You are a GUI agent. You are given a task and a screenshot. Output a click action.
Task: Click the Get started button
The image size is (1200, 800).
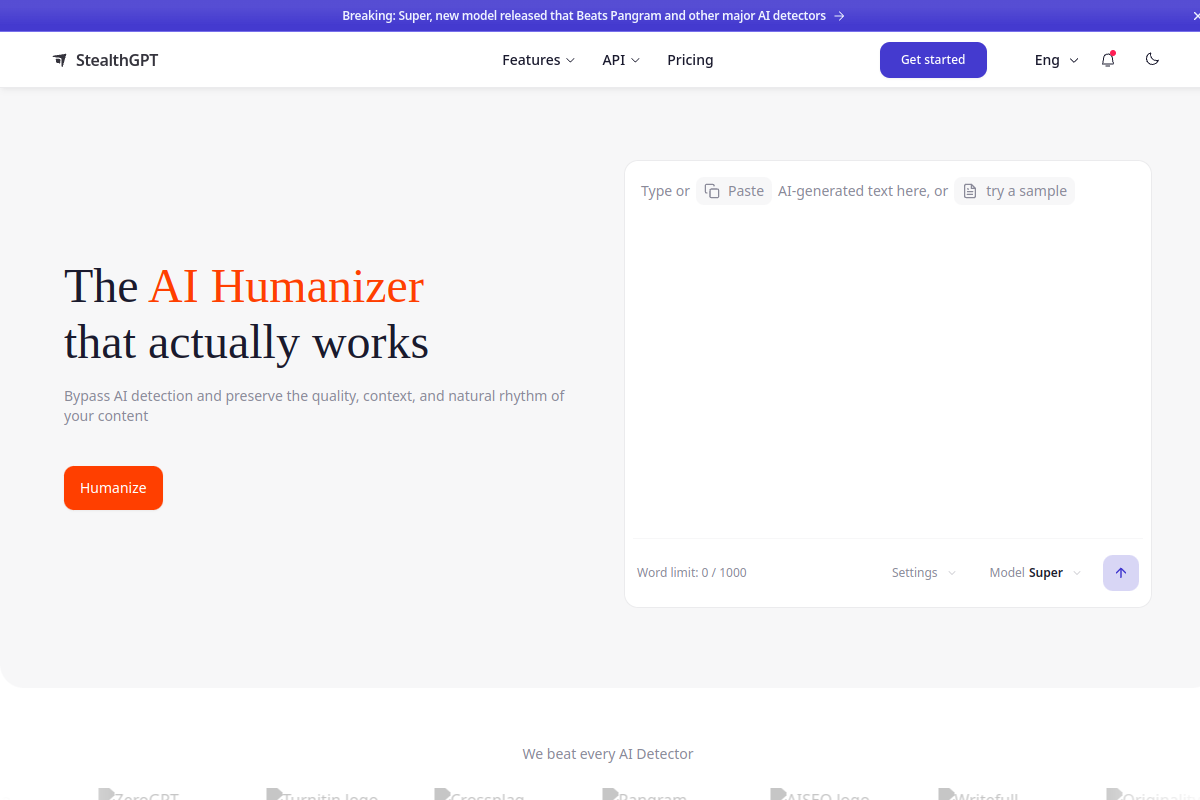tap(933, 60)
